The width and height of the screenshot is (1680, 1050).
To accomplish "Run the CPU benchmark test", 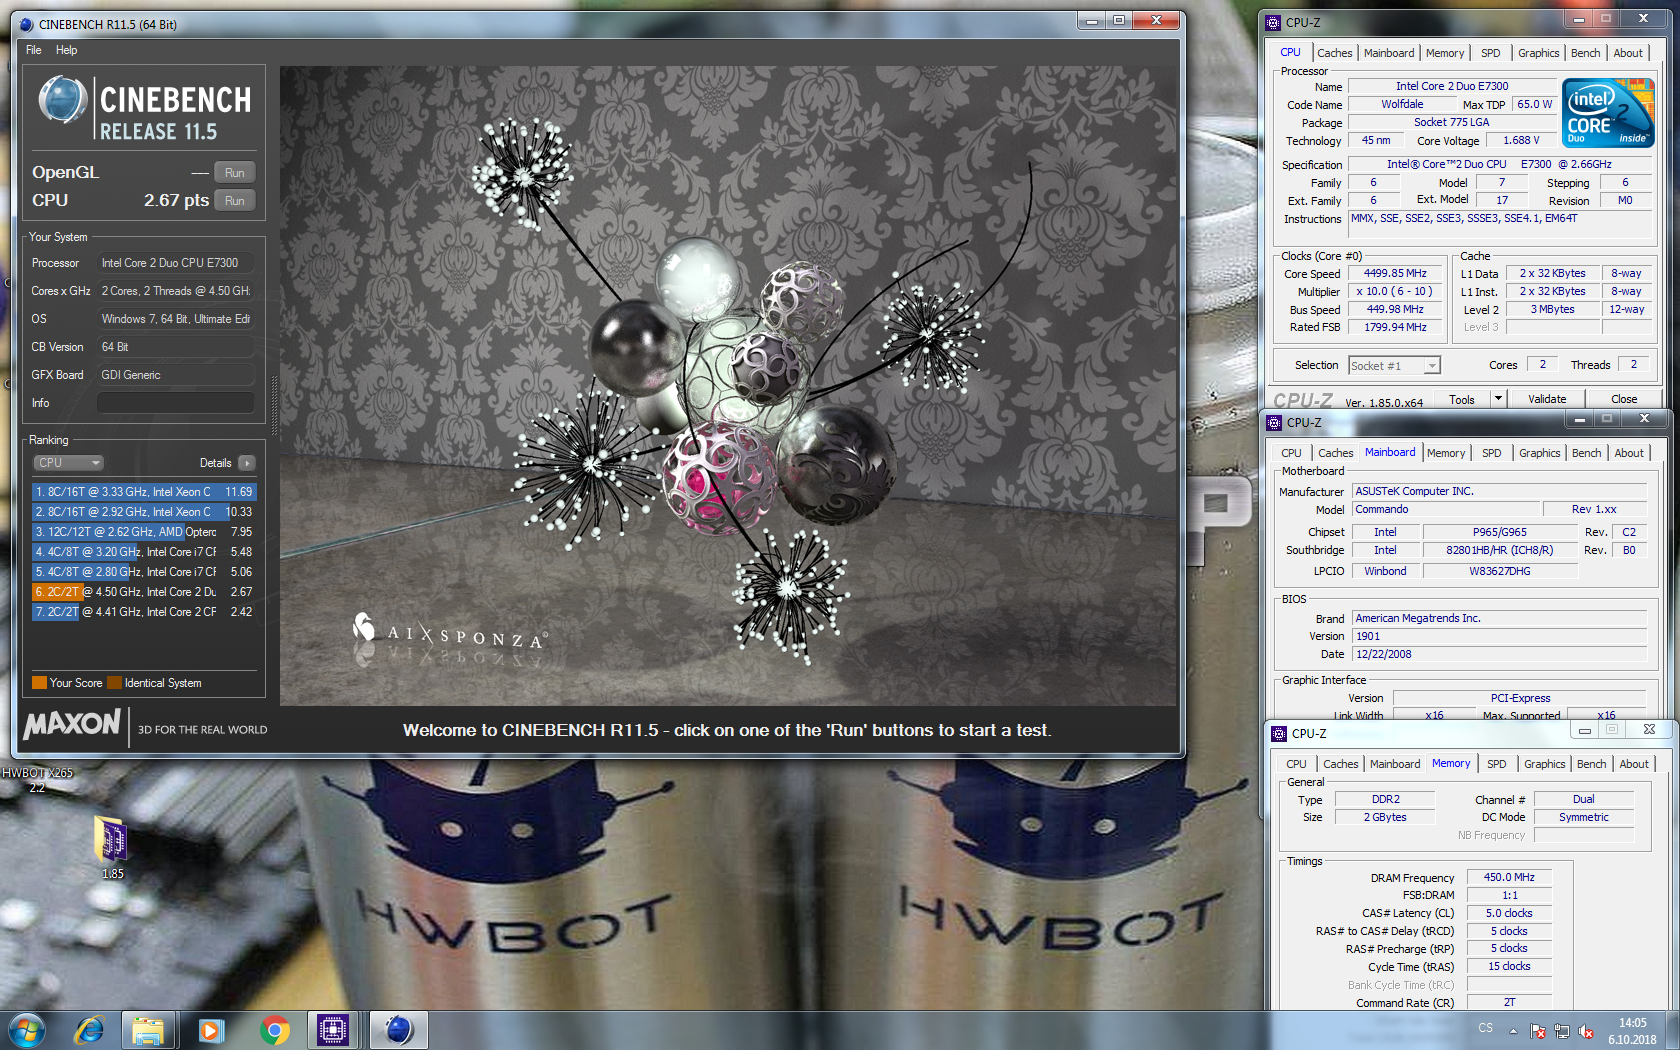I will pyautogui.click(x=235, y=200).
